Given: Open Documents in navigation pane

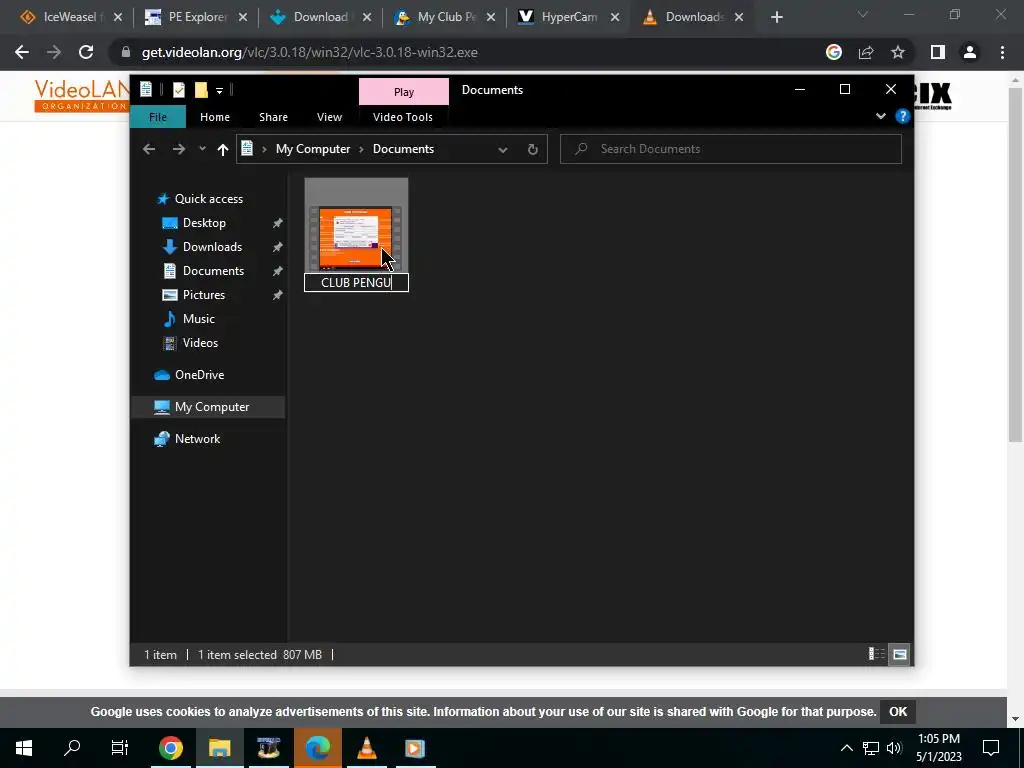Looking at the screenshot, I should pos(213,271).
